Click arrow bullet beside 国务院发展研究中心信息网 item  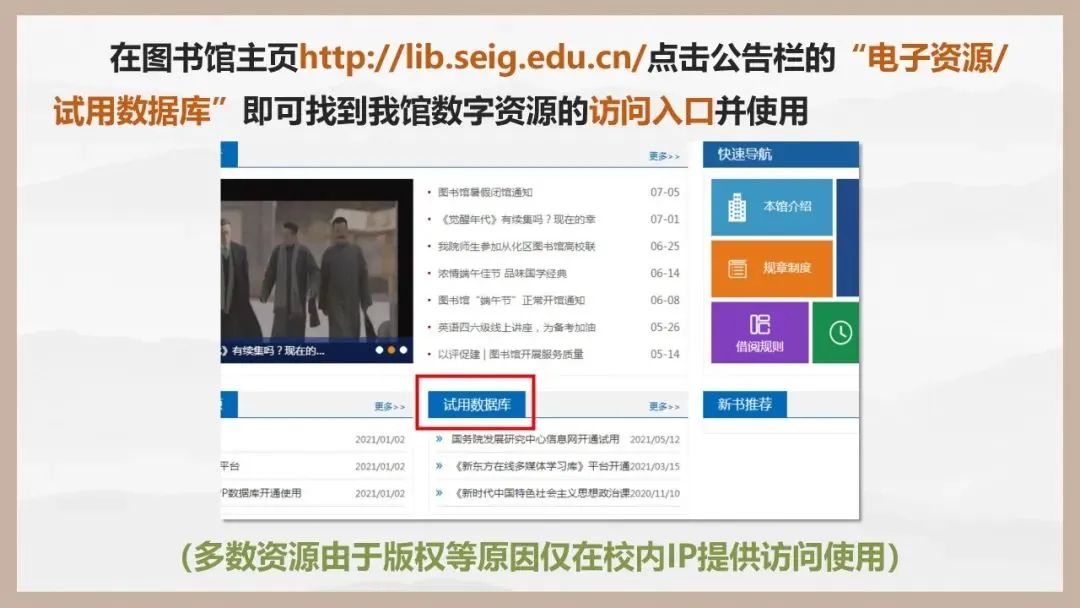click(x=439, y=439)
